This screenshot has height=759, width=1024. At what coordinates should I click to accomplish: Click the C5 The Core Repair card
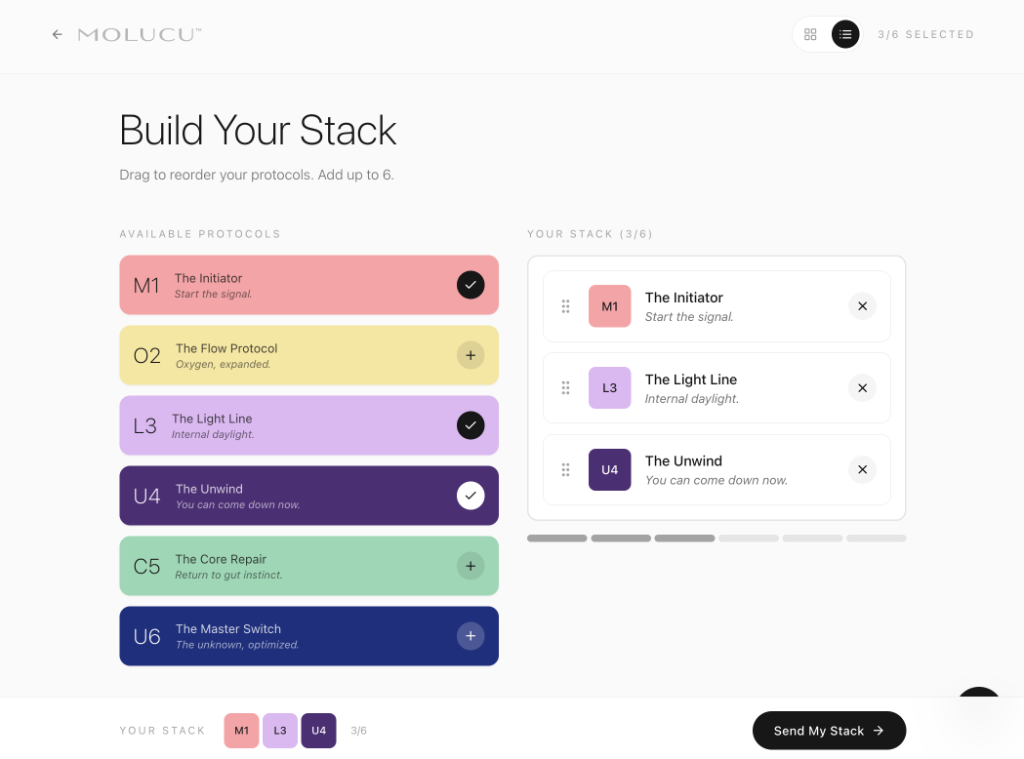coord(309,566)
